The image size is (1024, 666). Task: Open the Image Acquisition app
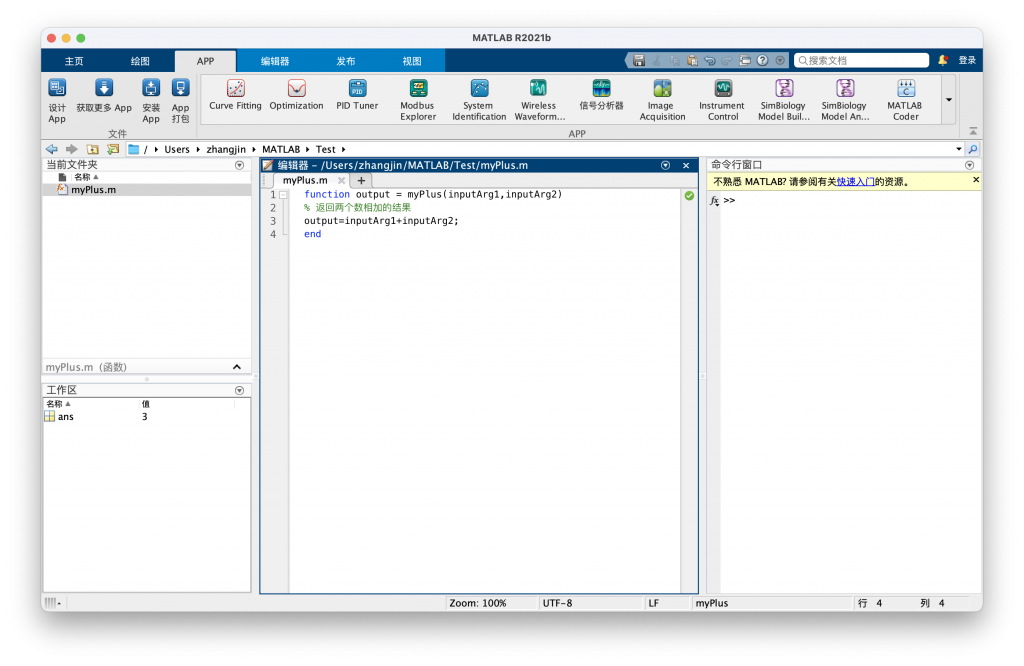(x=662, y=101)
